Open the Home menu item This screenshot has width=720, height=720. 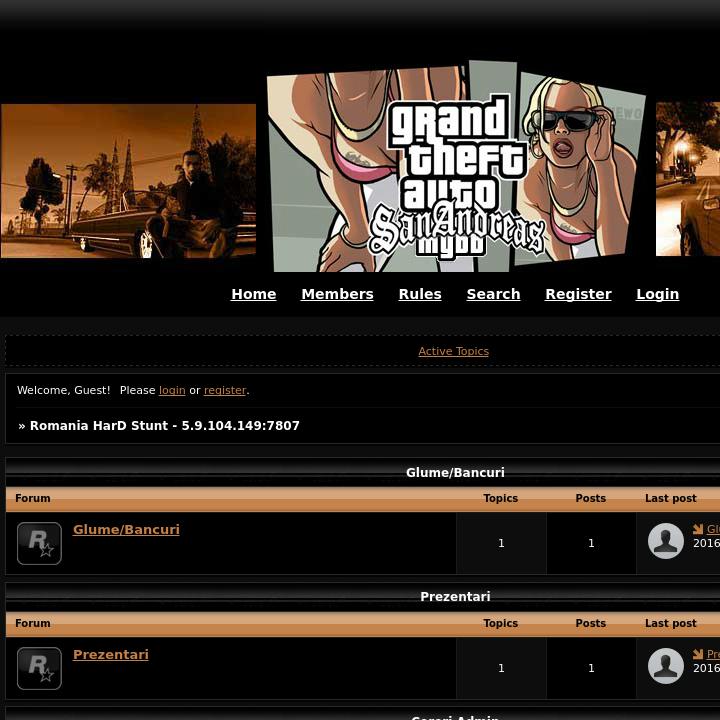coord(253,294)
